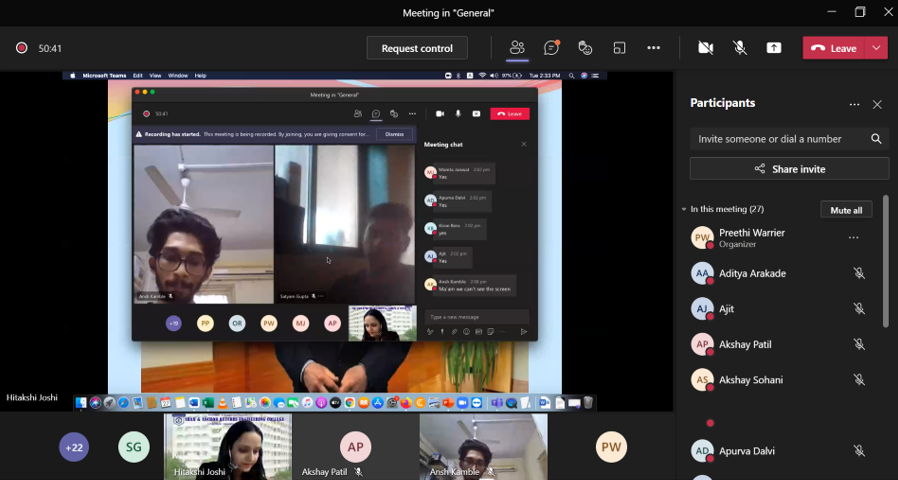This screenshot has width=898, height=480.
Task: Click the Share invite button
Action: tap(789, 169)
